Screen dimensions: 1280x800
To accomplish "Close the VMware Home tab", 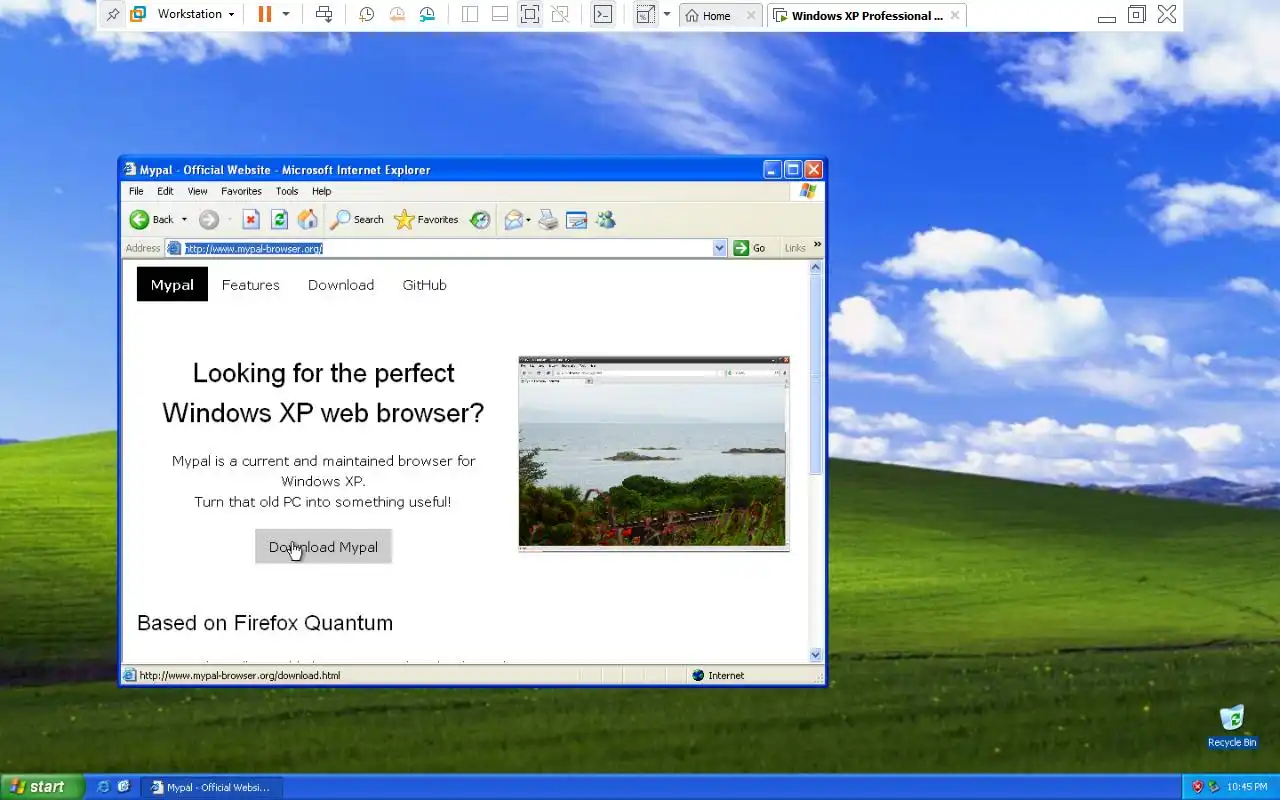I will click(750, 15).
